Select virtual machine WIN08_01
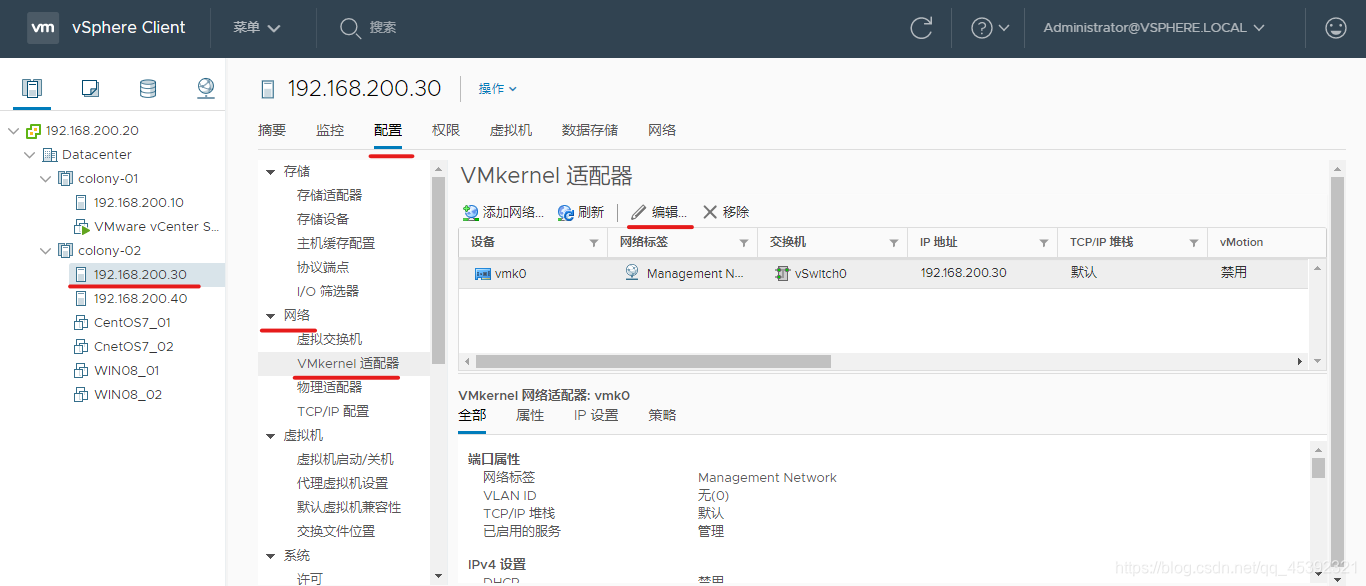1366x586 pixels. click(x=126, y=371)
